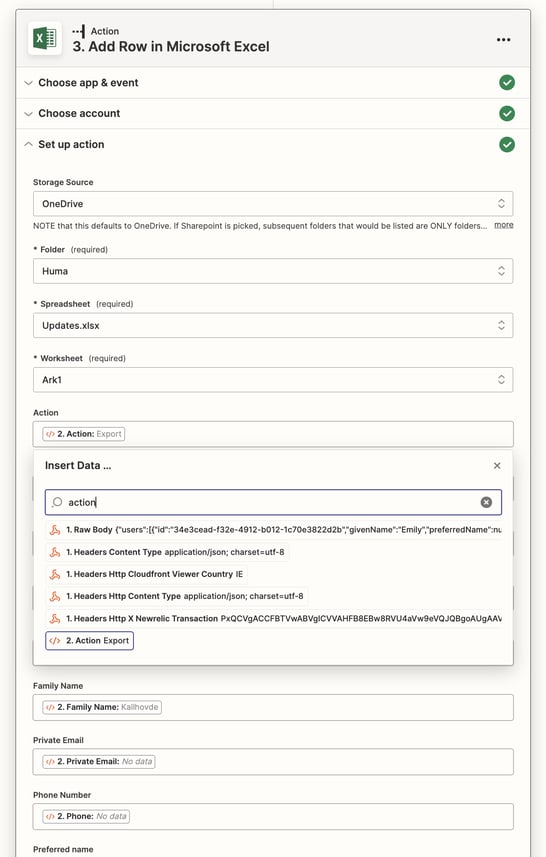
Task: Click the Family Name input field
Action: [x=273, y=707]
